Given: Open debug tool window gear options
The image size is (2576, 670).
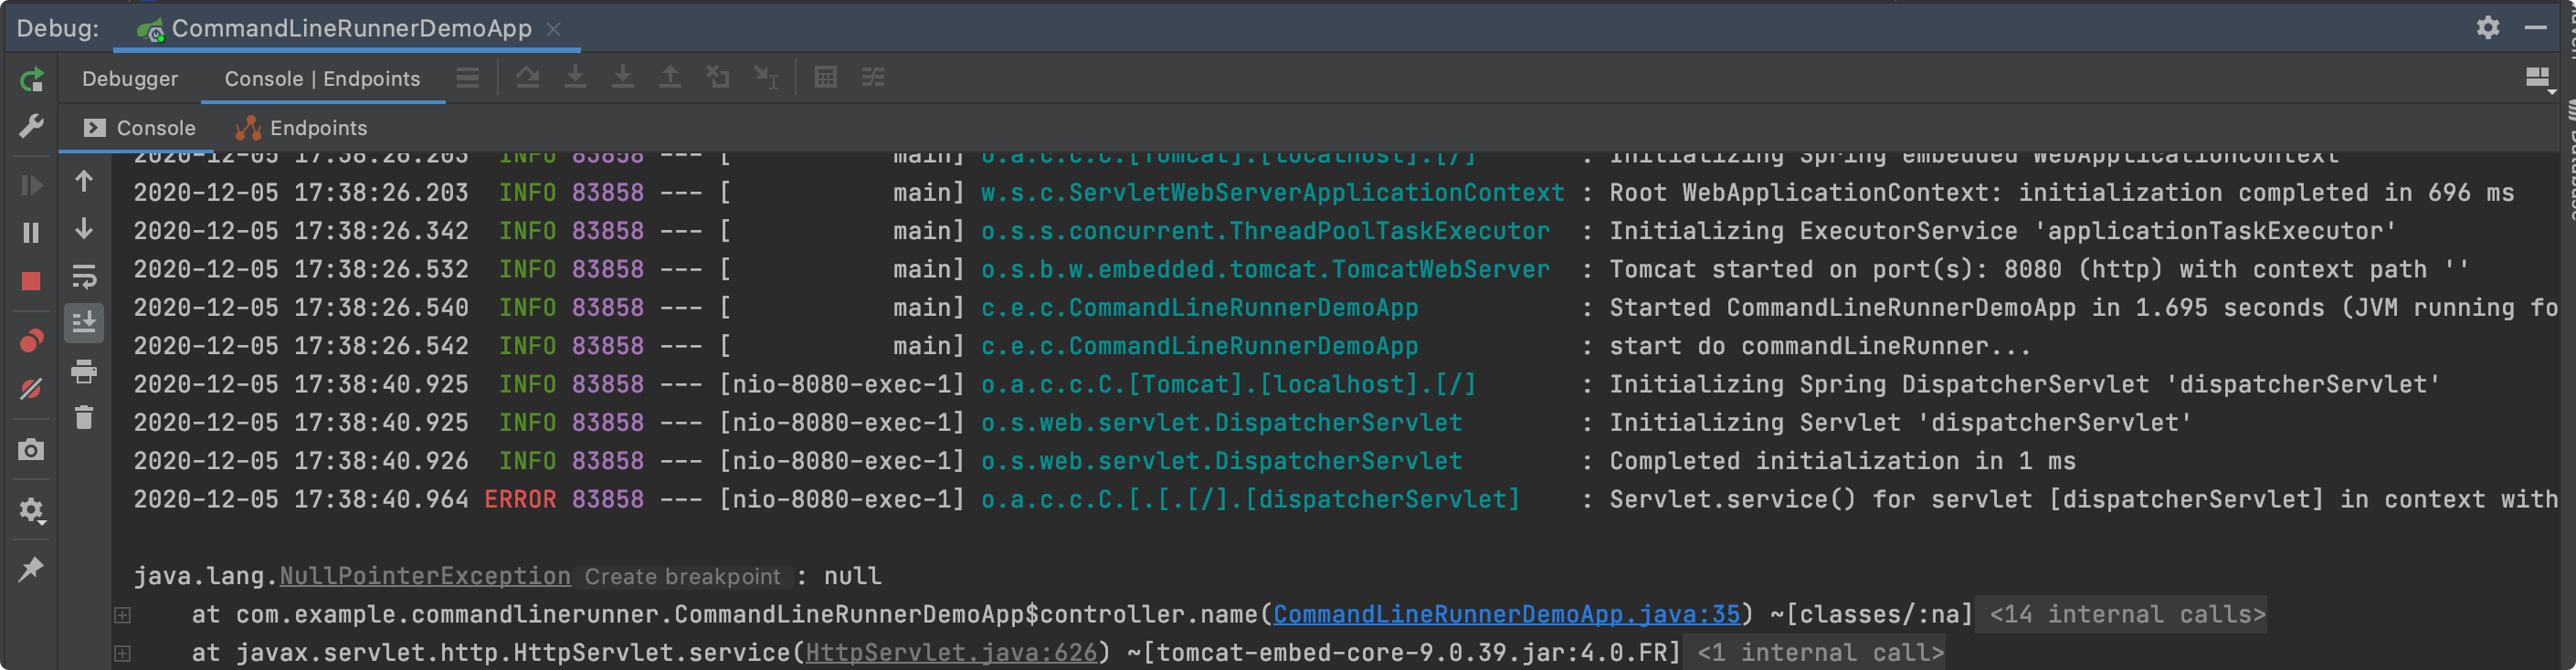Looking at the screenshot, I should tap(2488, 28).
